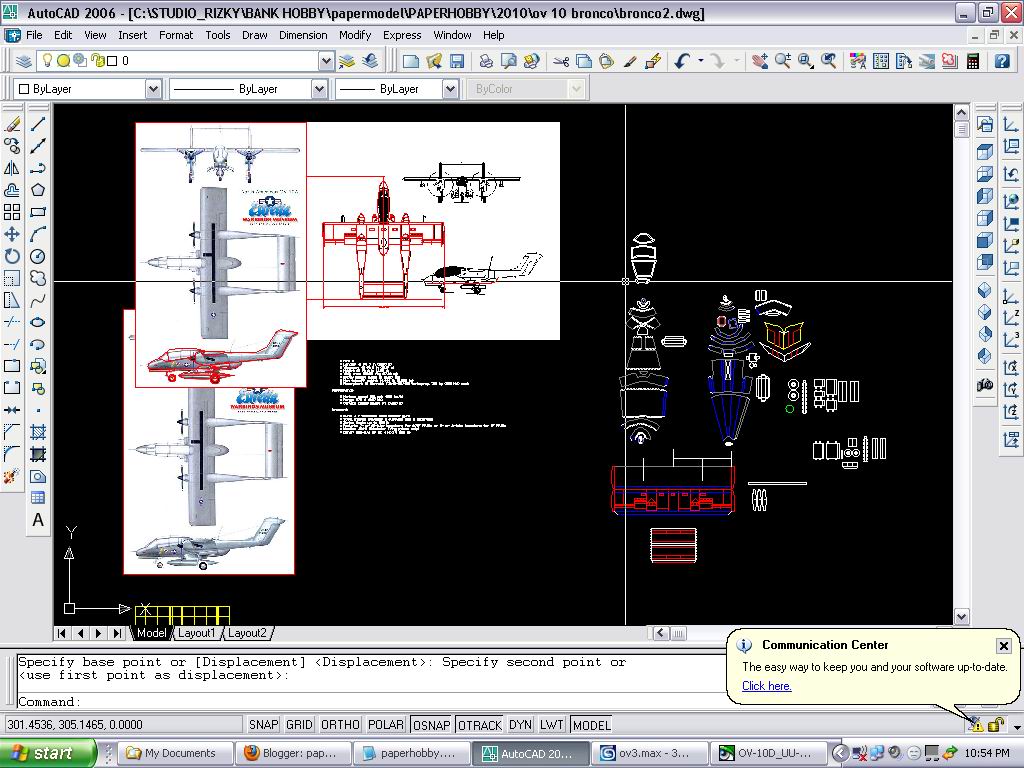Select the Revision Cloud tool
Image resolution: width=1024 pixels, height=768 pixels.
tap(38, 278)
